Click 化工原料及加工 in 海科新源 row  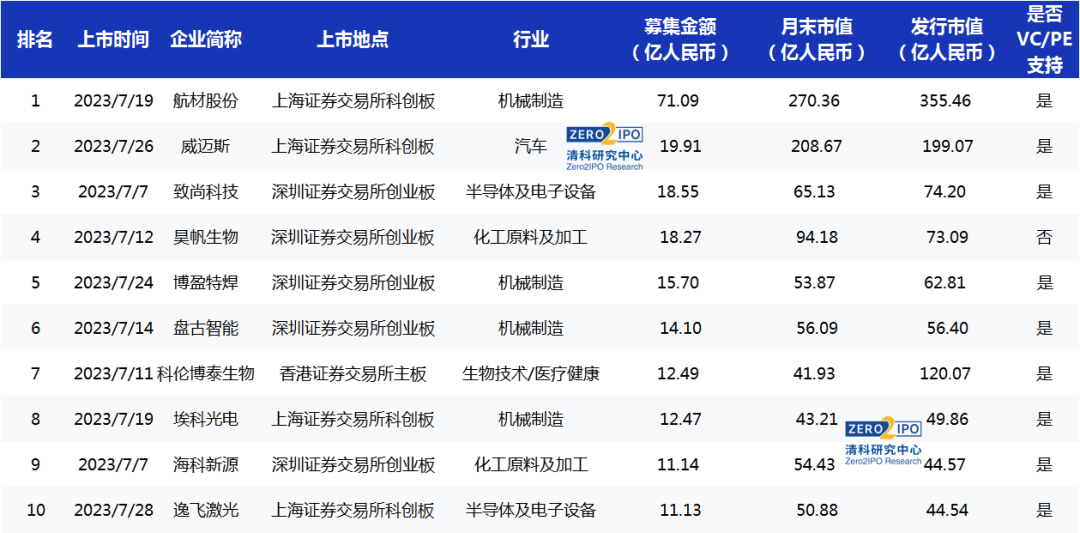[531, 465]
